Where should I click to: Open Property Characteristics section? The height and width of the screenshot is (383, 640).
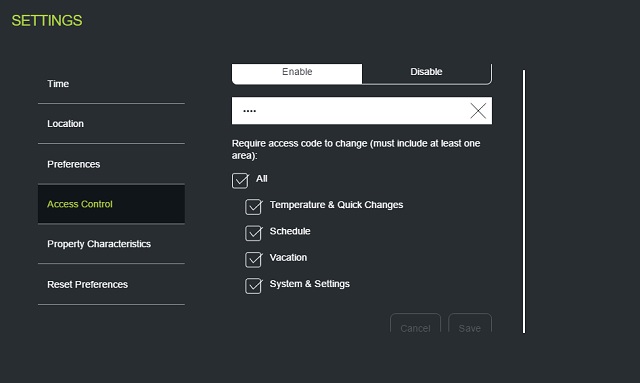click(x=111, y=244)
